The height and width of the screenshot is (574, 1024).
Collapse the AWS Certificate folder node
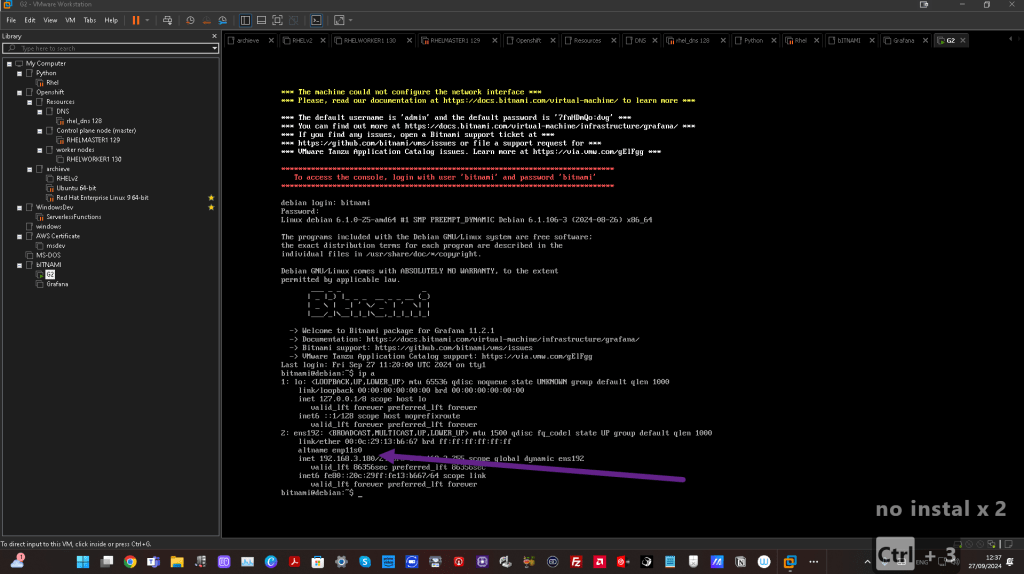pyautogui.click(x=20, y=236)
